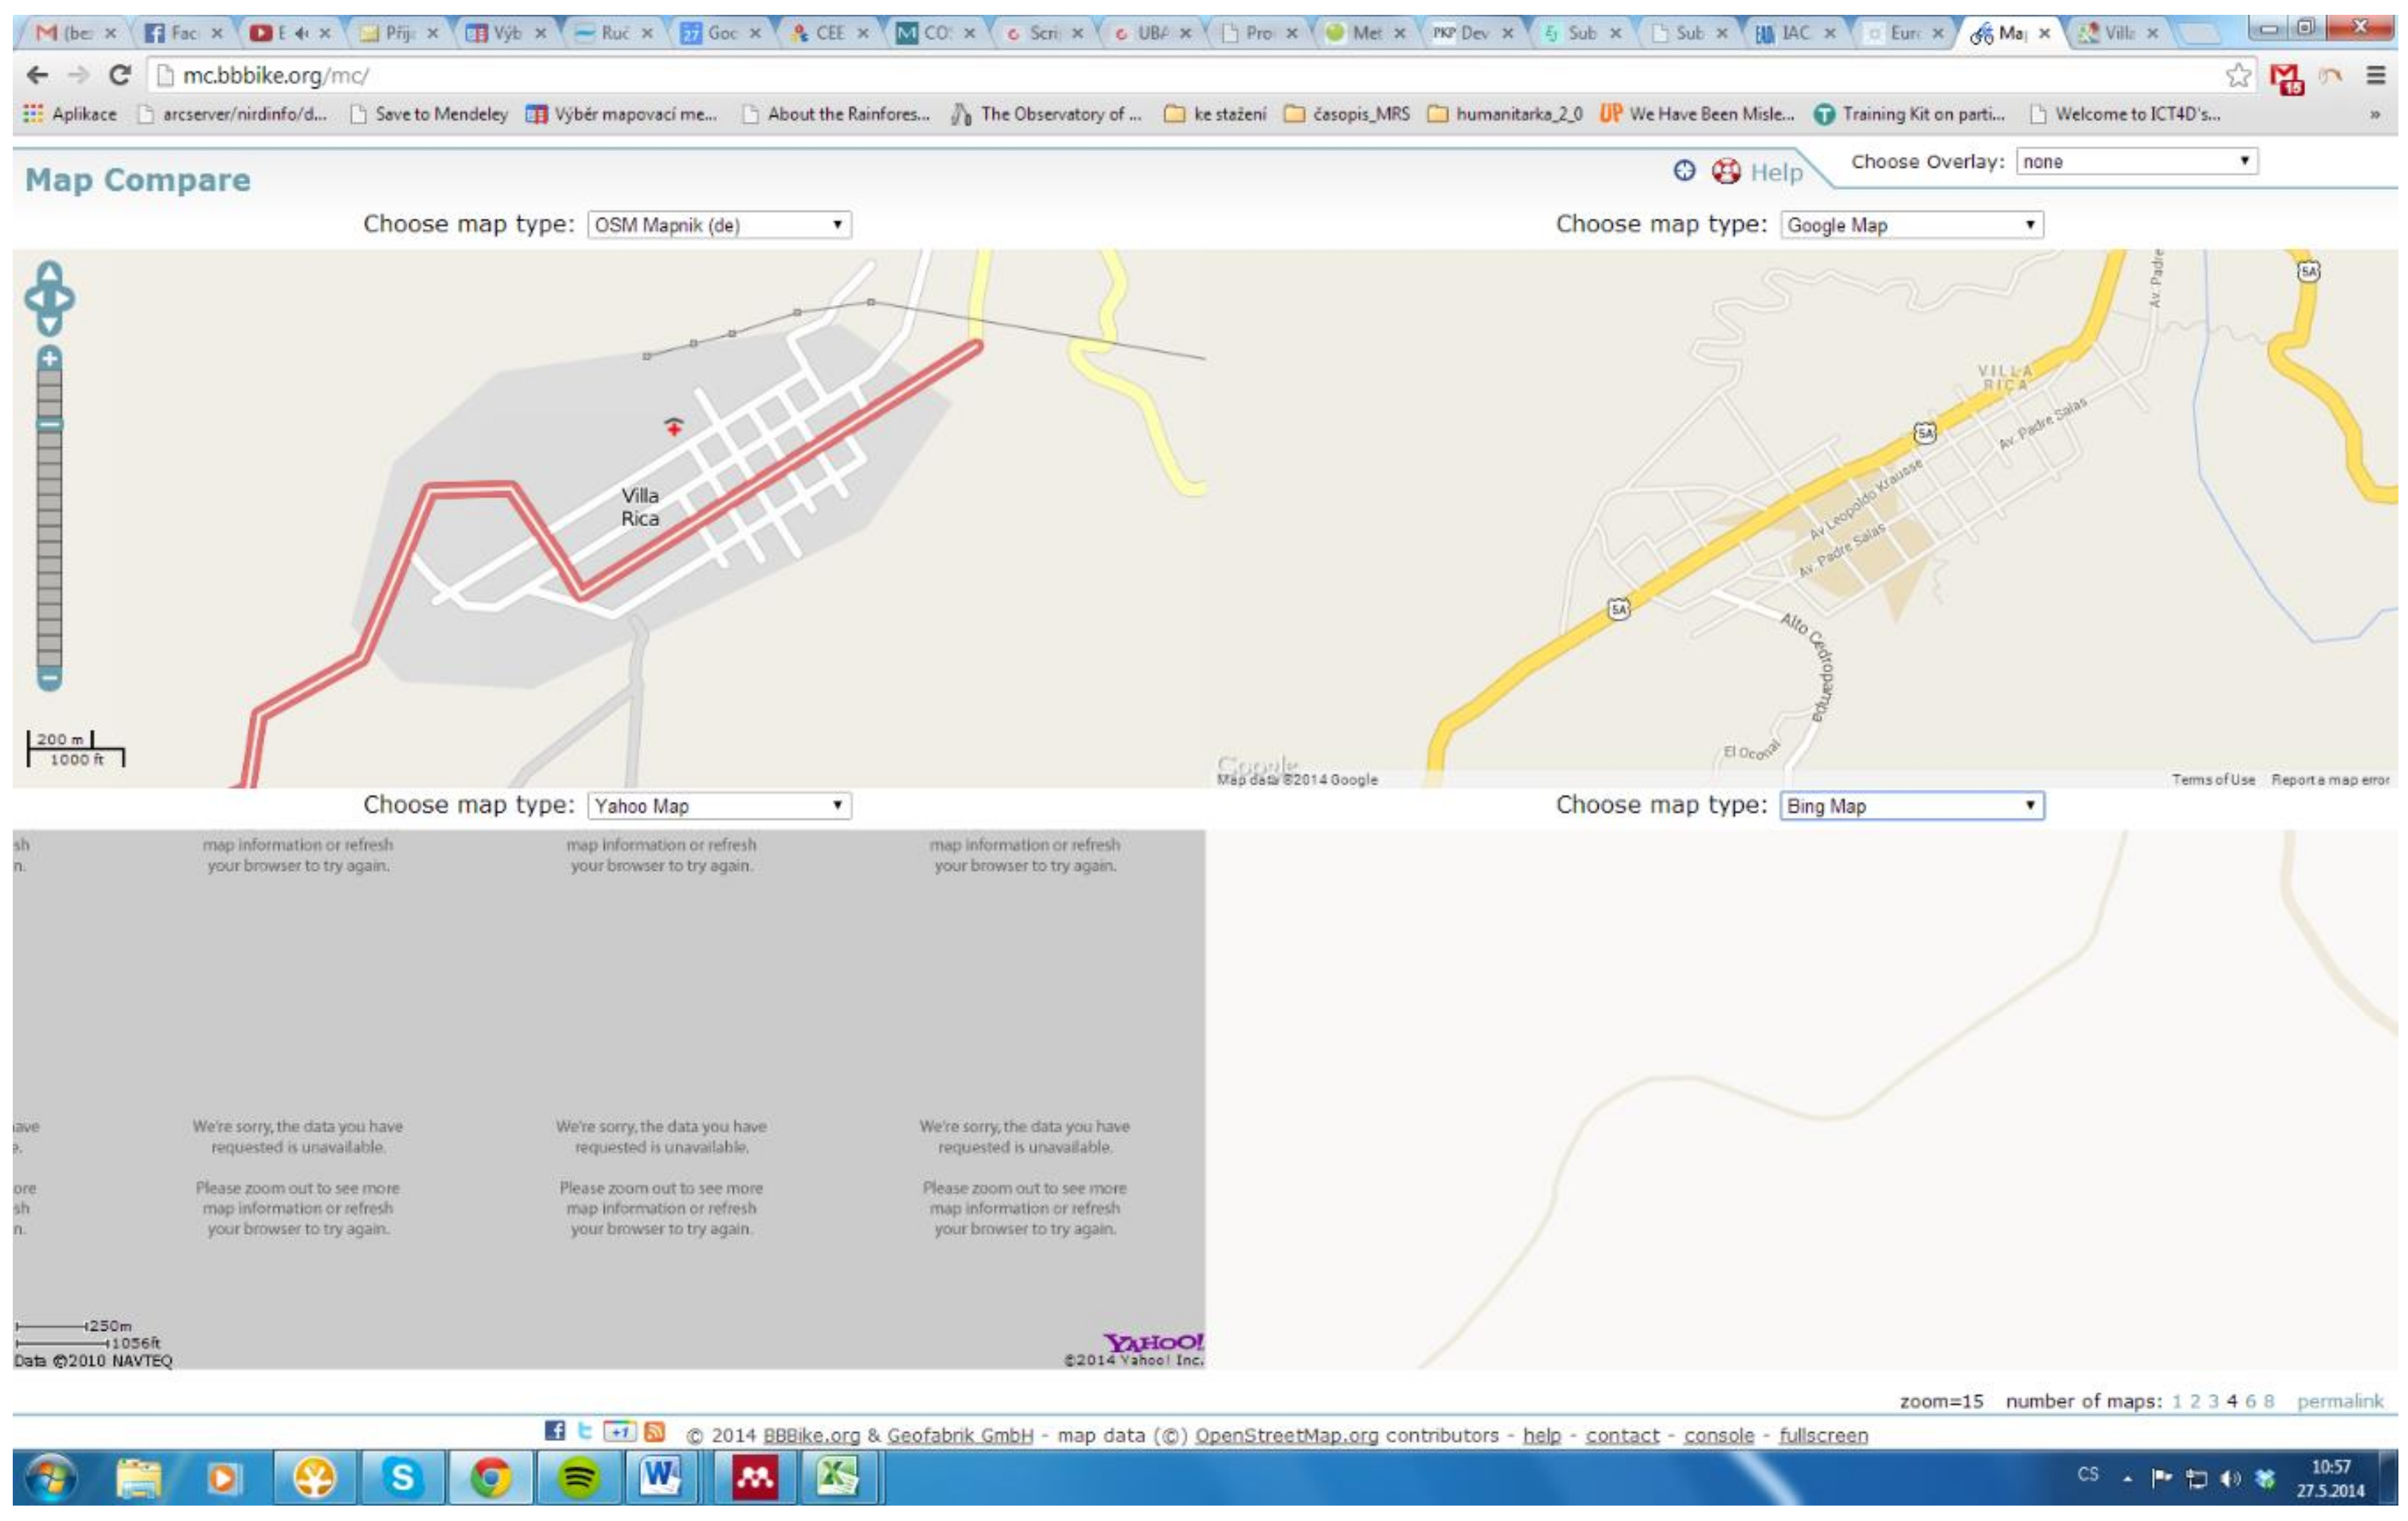The width and height of the screenshot is (2408, 1521).
Task: Pan OSM map up with arrow control
Action: (49, 272)
